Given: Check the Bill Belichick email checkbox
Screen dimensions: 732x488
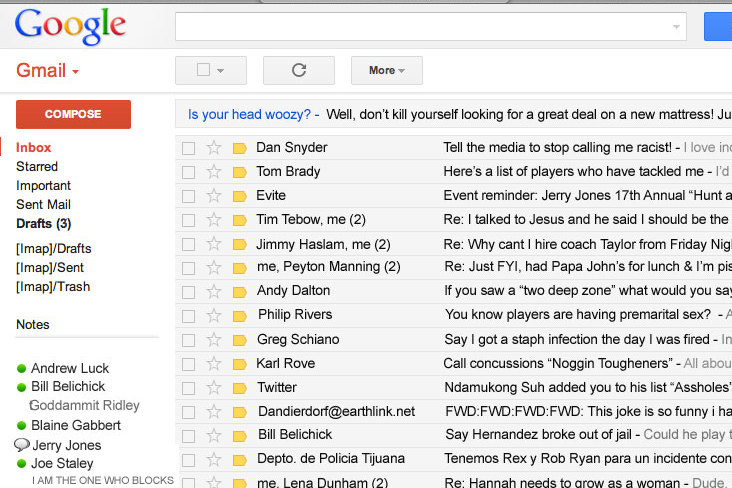Looking at the screenshot, I should point(189,436).
